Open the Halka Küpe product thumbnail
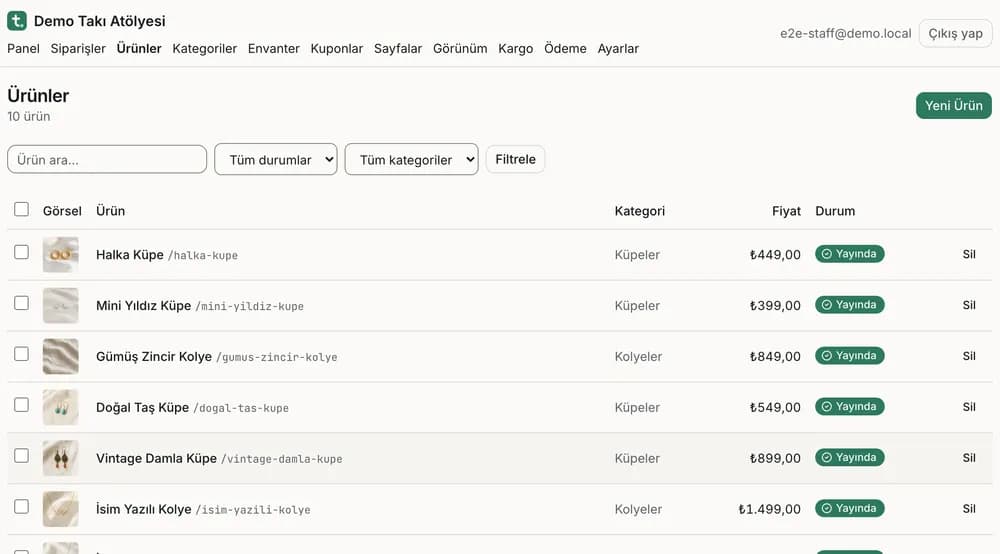The width and height of the screenshot is (1000, 554). [x=61, y=254]
